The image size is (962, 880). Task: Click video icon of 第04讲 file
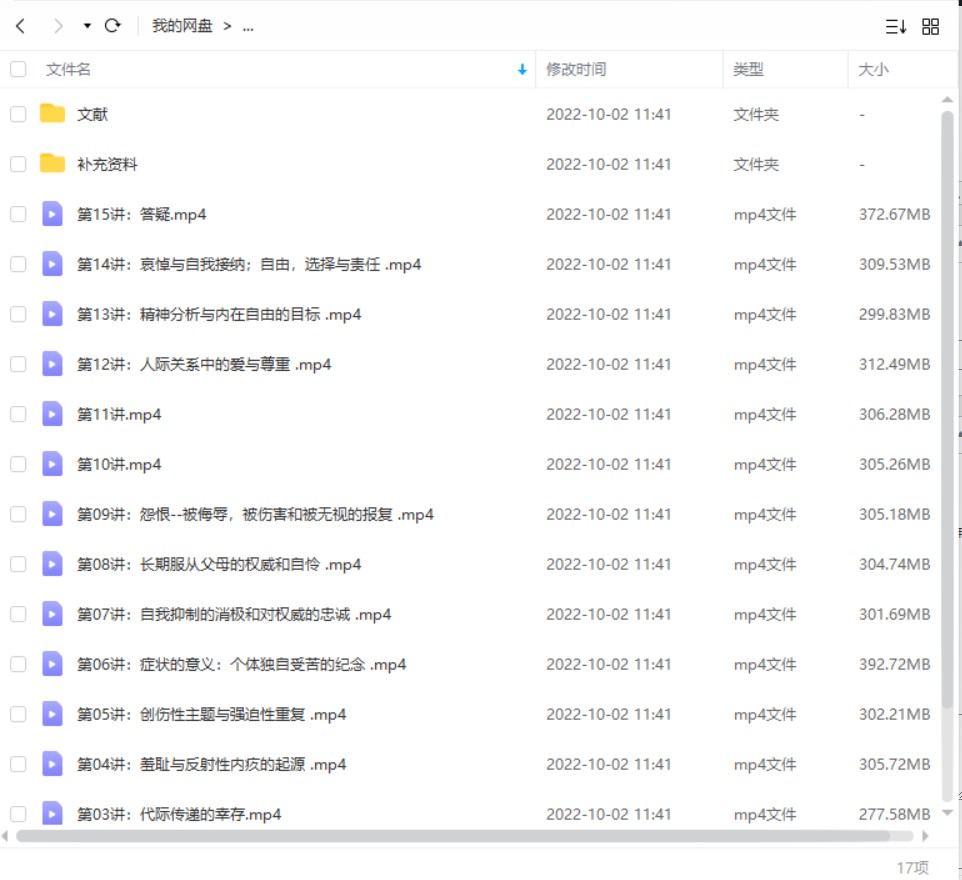pos(52,764)
